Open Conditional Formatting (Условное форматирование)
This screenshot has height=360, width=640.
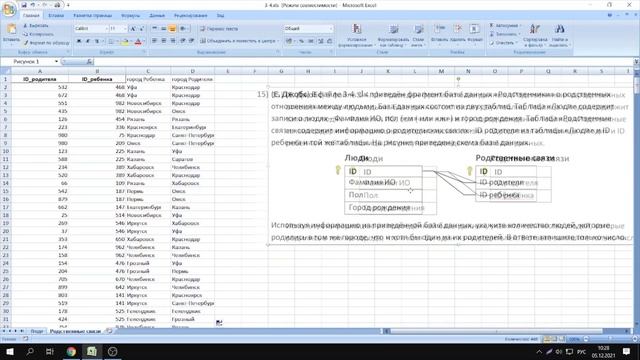(x=357, y=36)
